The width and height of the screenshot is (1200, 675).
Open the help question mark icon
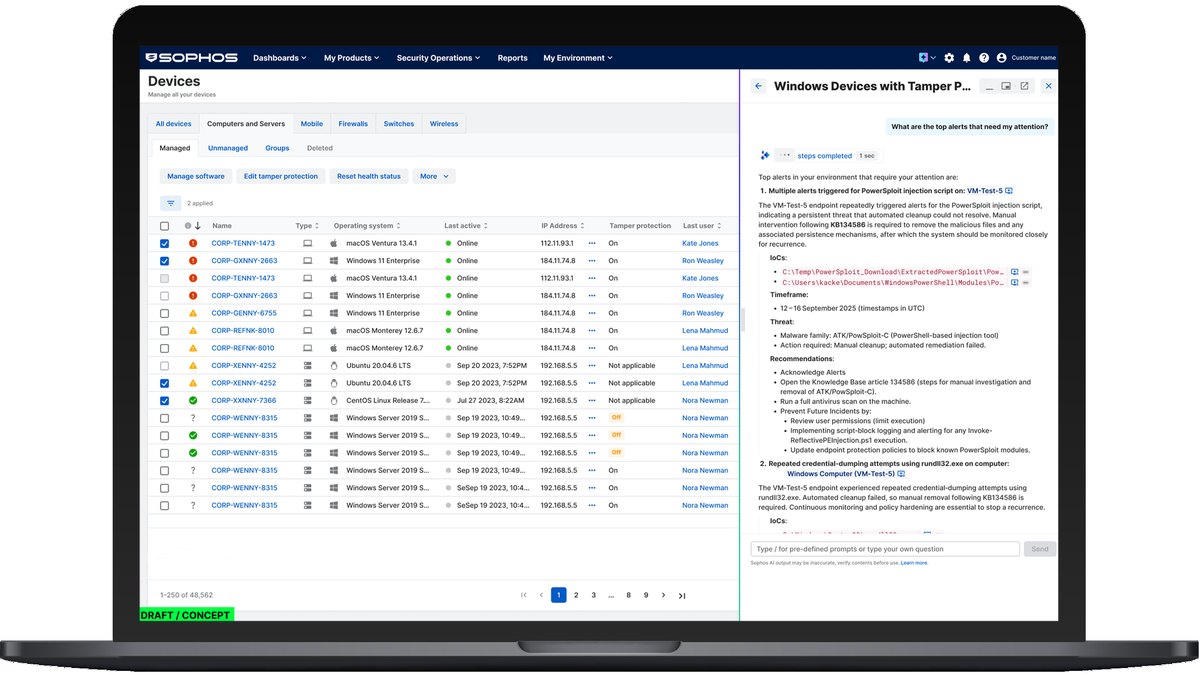tap(984, 58)
